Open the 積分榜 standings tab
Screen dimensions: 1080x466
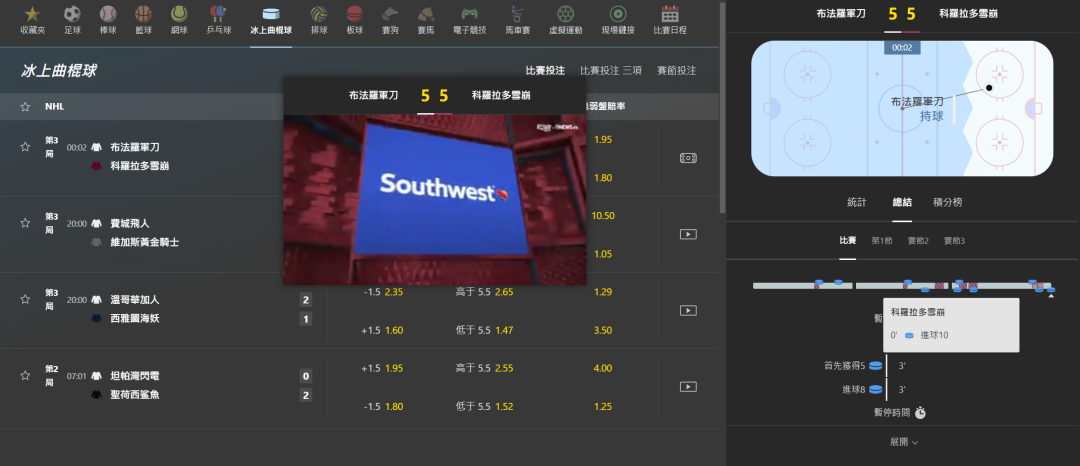[x=948, y=202]
